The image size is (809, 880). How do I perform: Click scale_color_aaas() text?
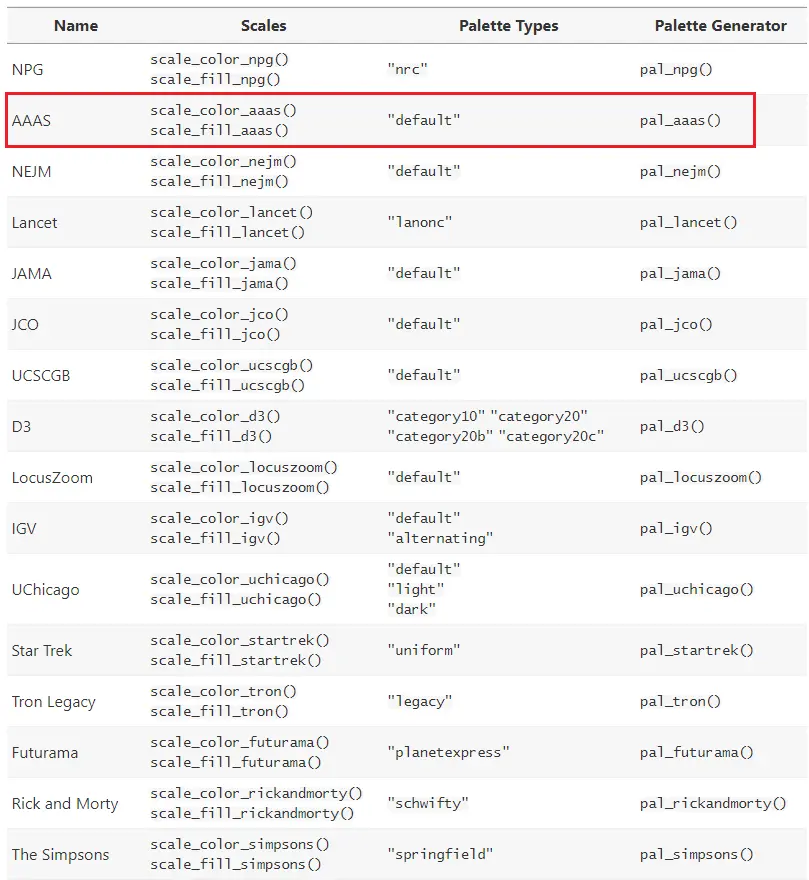[223, 111]
